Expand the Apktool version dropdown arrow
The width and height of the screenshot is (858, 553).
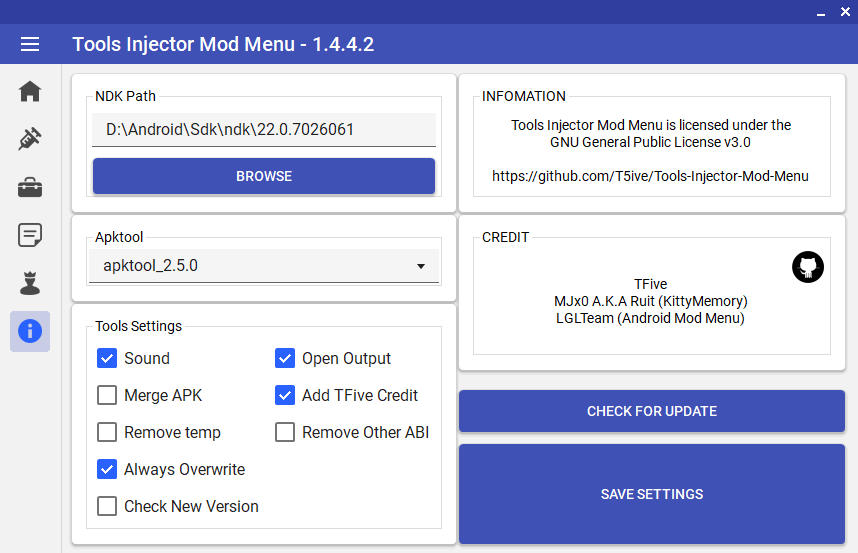point(421,266)
